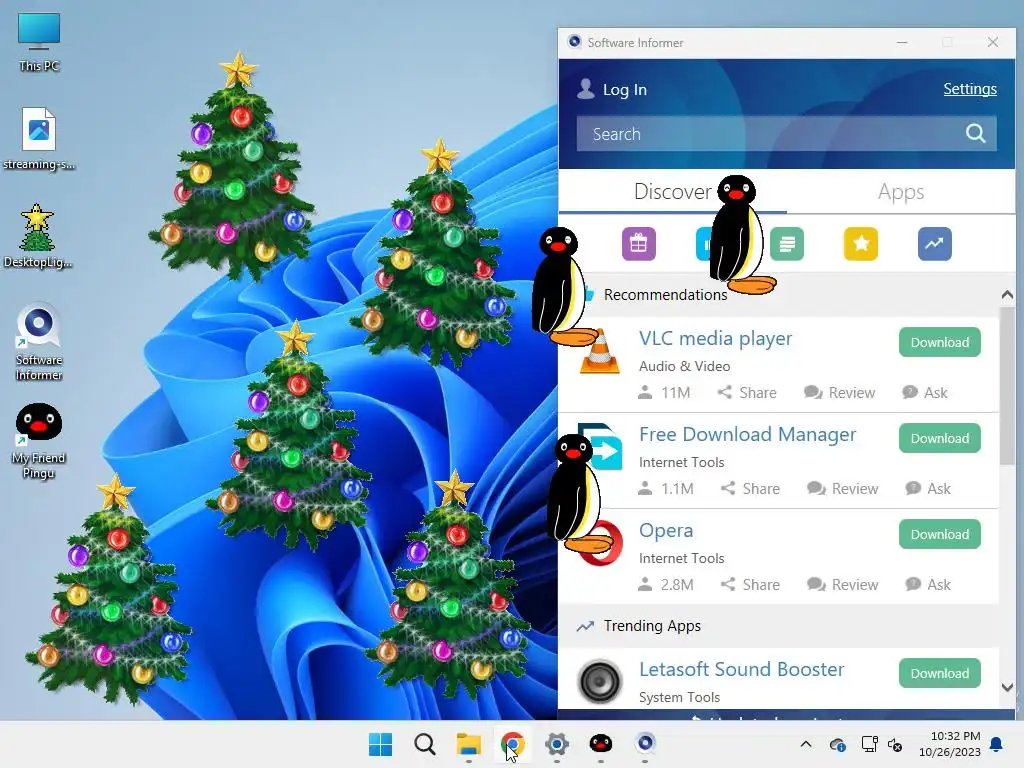Open the blue trending chart icon
The image size is (1024, 768).
935,244
